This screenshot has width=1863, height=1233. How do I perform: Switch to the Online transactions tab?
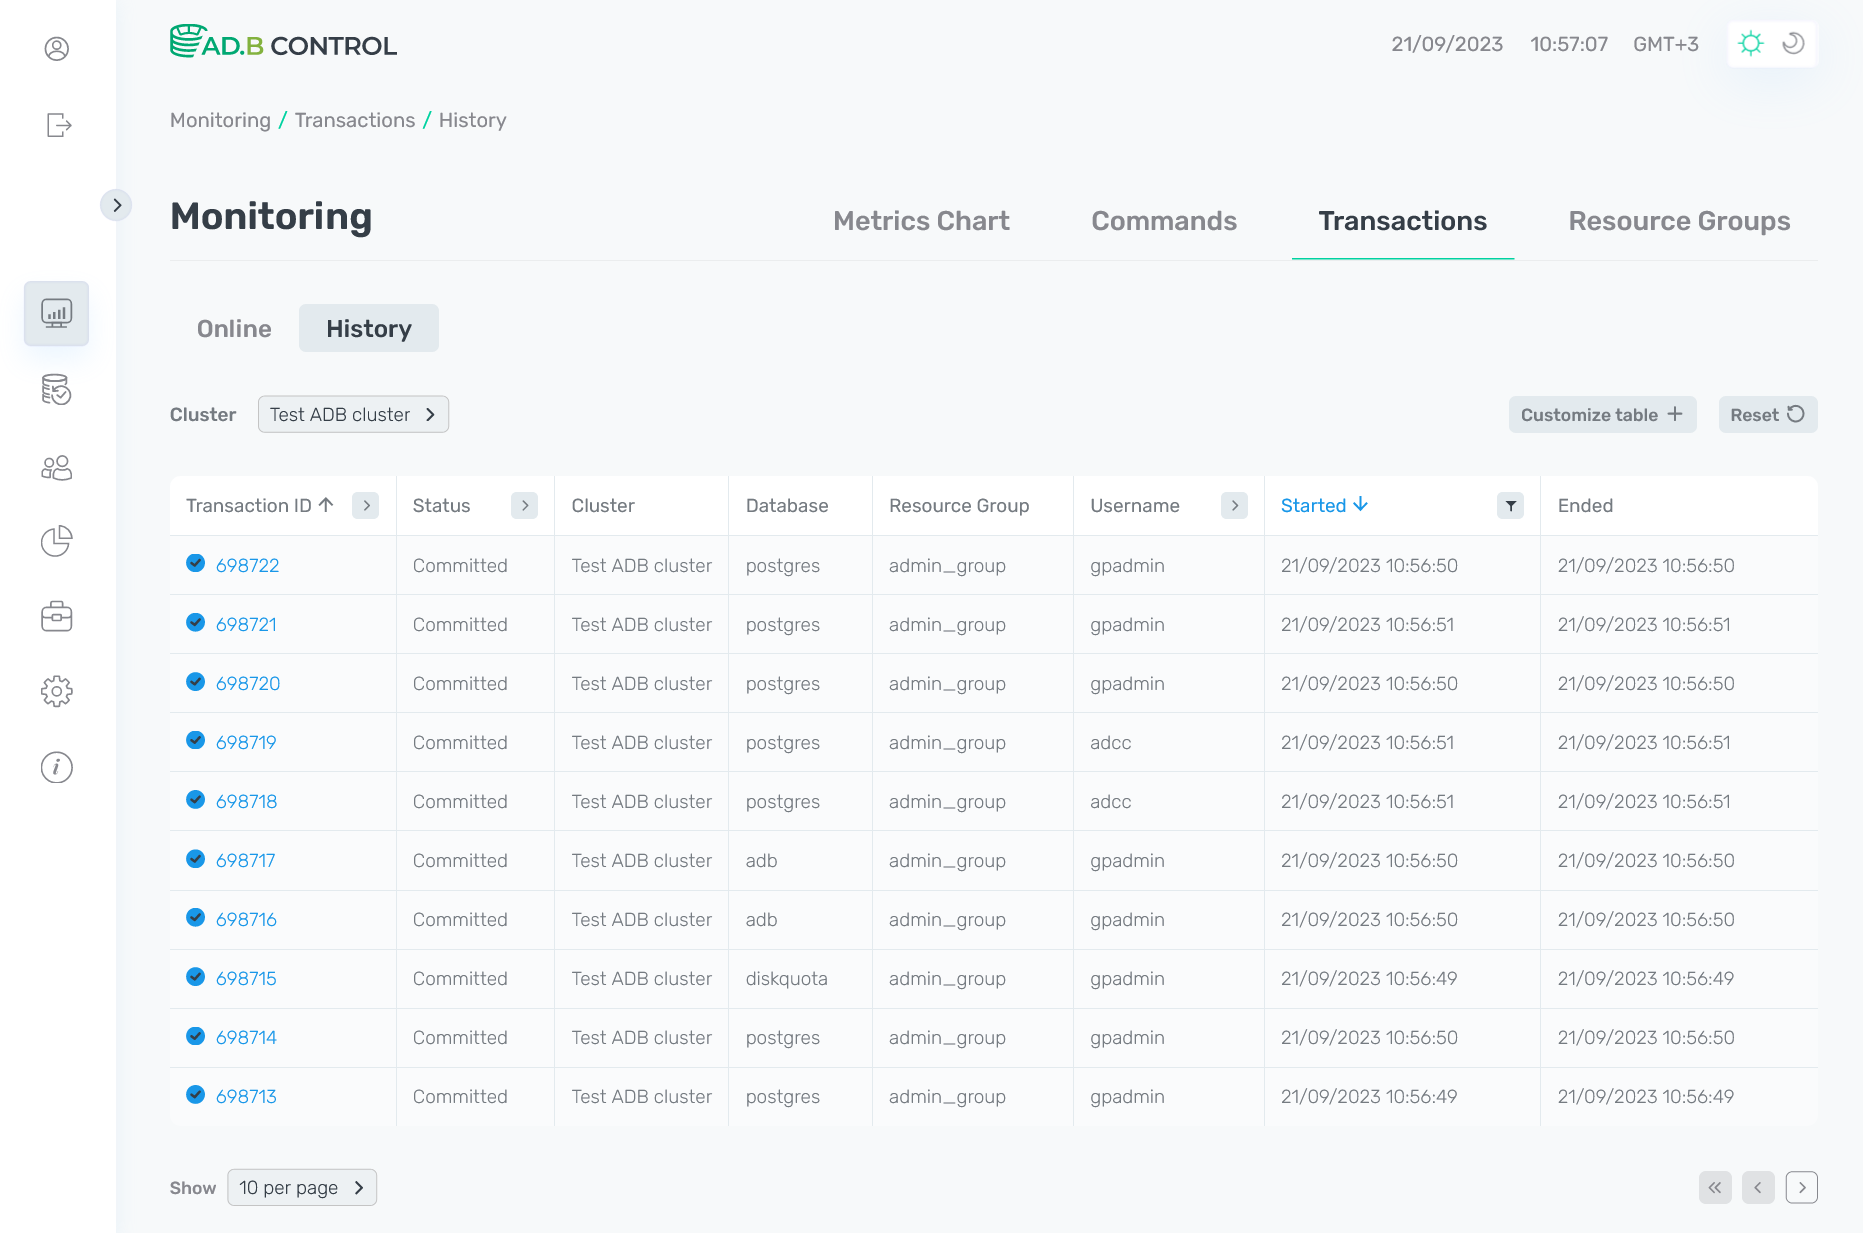233,328
